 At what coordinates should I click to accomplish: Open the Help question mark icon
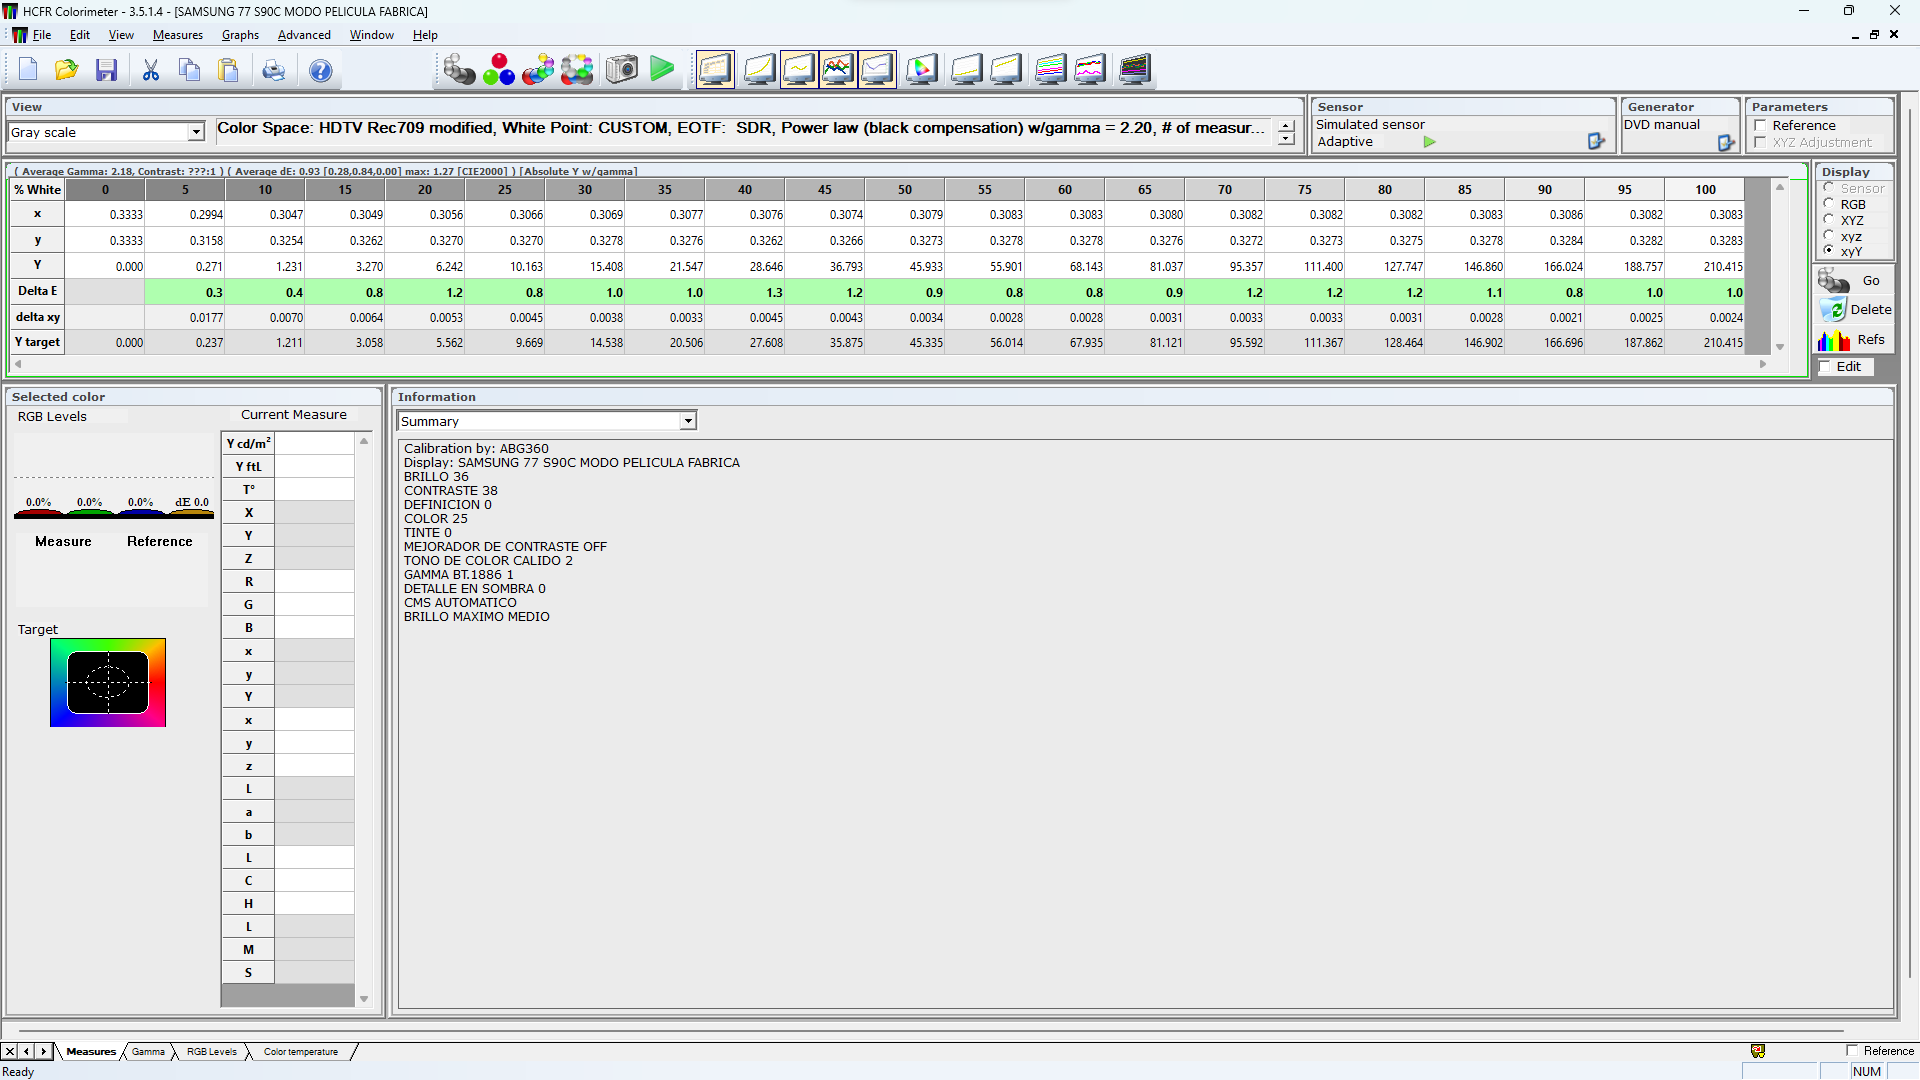pos(321,70)
